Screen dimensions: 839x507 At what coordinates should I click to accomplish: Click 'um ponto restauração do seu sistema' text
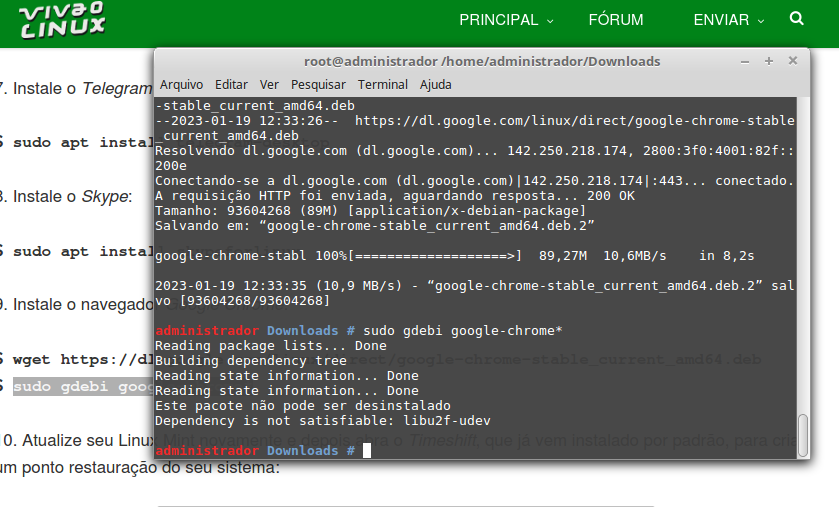click(x=139, y=467)
